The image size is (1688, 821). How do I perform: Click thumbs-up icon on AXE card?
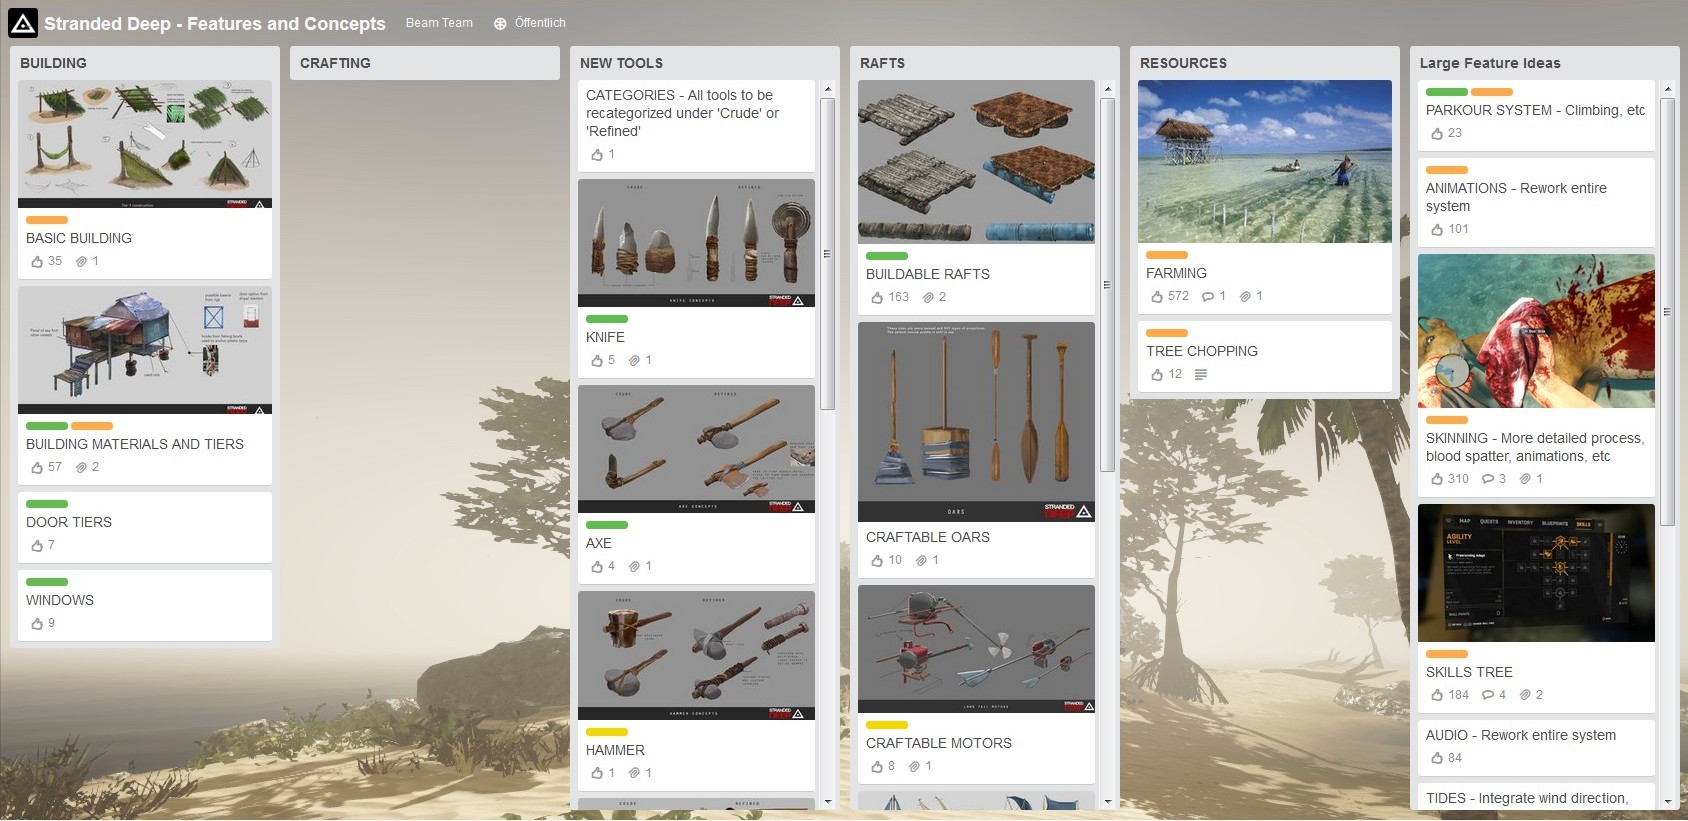coord(597,566)
